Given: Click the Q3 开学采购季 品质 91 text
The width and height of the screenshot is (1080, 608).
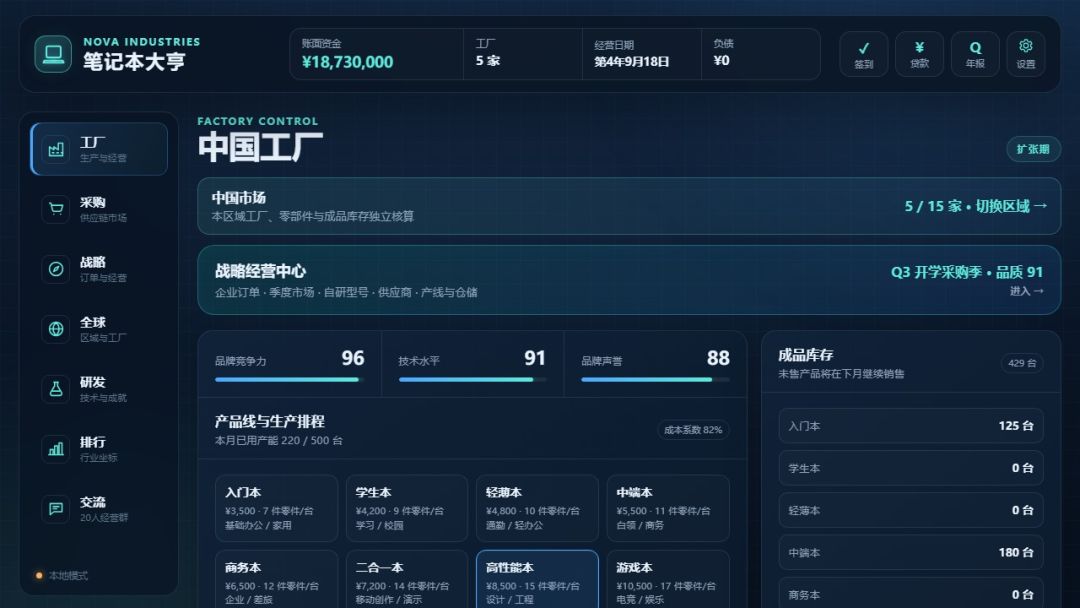Looking at the screenshot, I should 967,272.
